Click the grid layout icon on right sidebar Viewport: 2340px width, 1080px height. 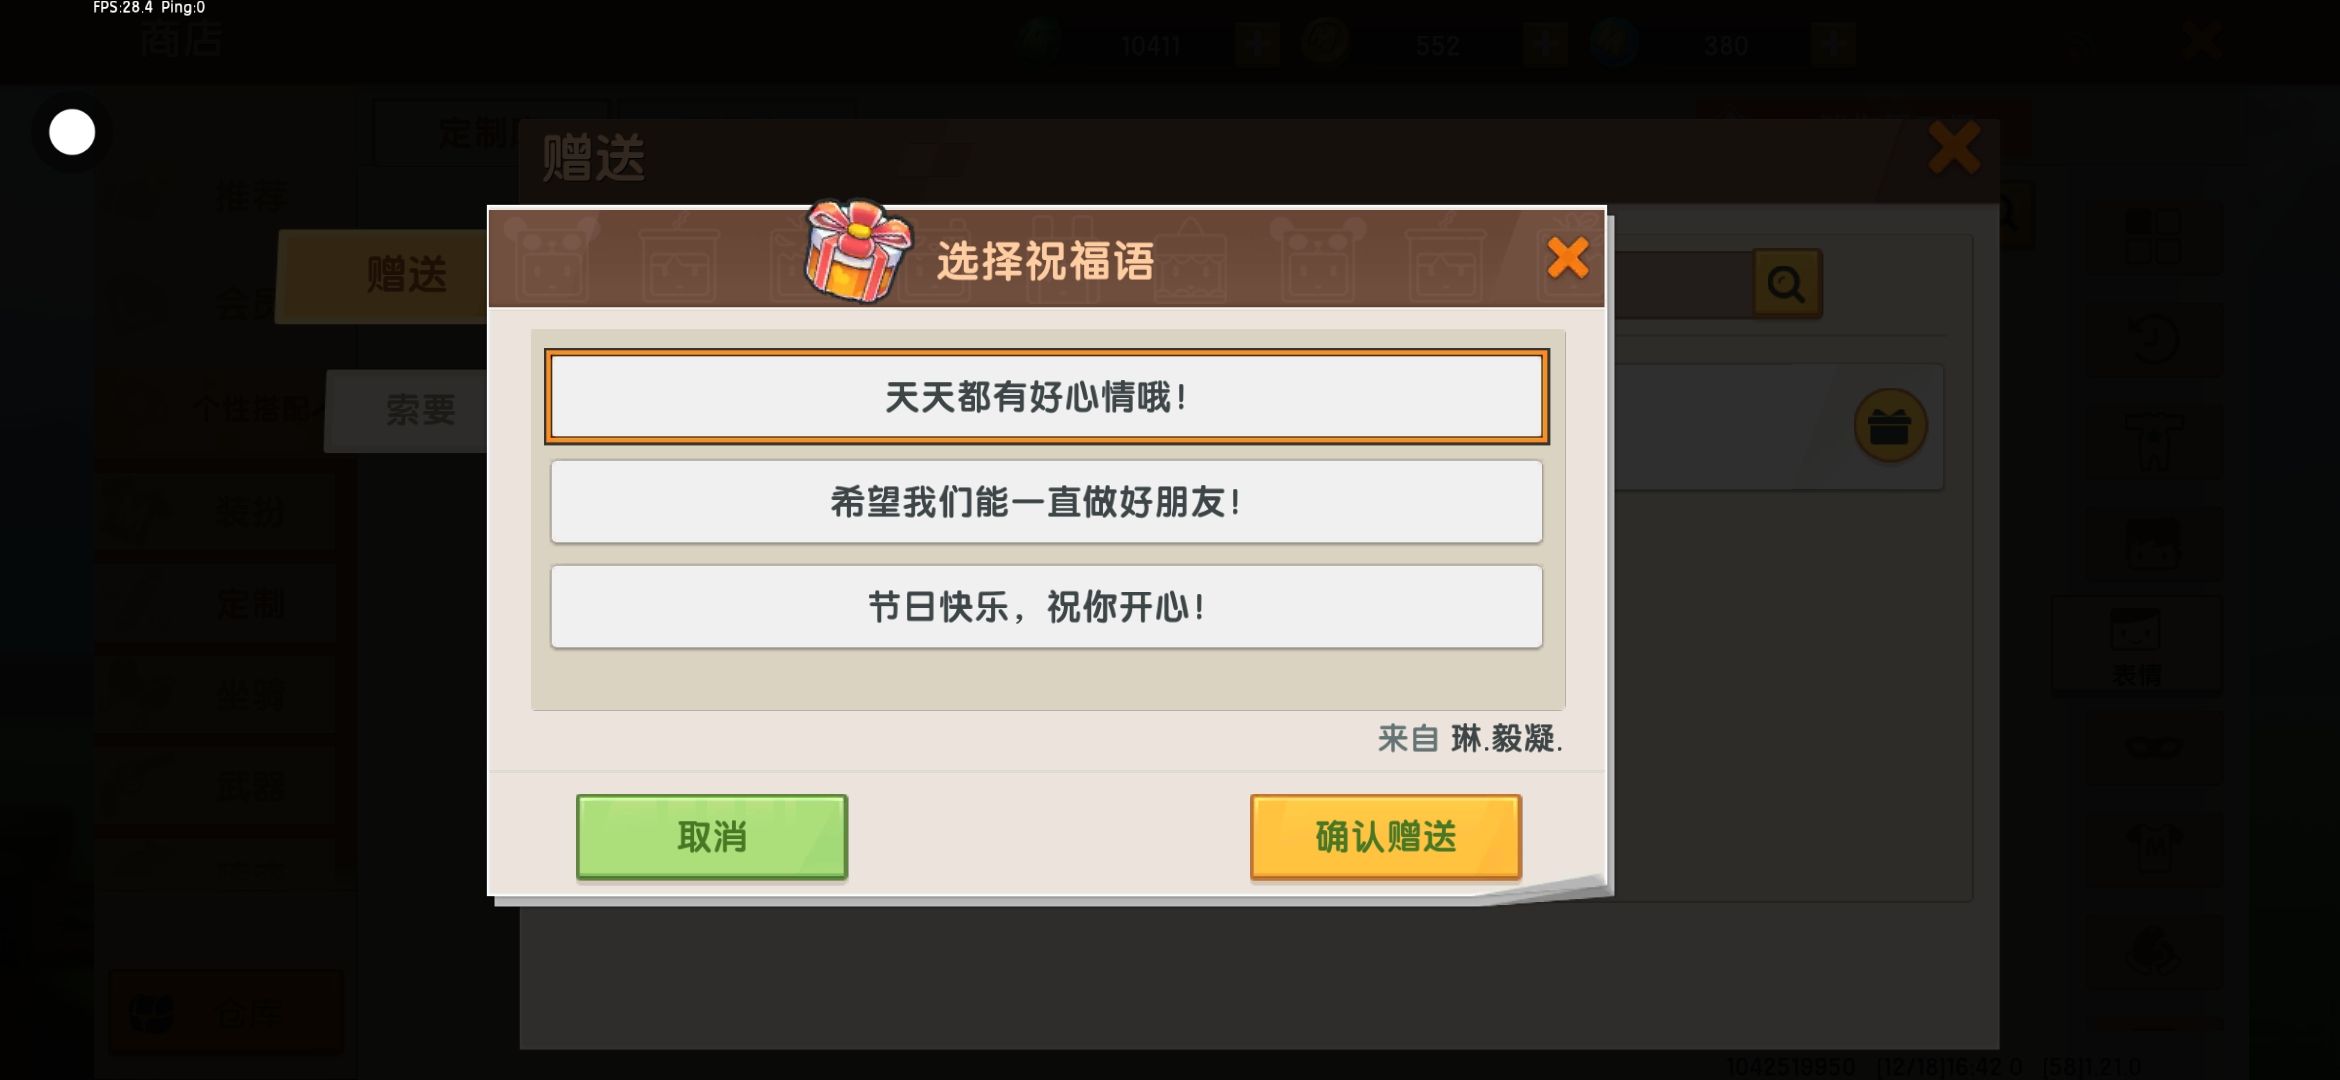(2154, 238)
